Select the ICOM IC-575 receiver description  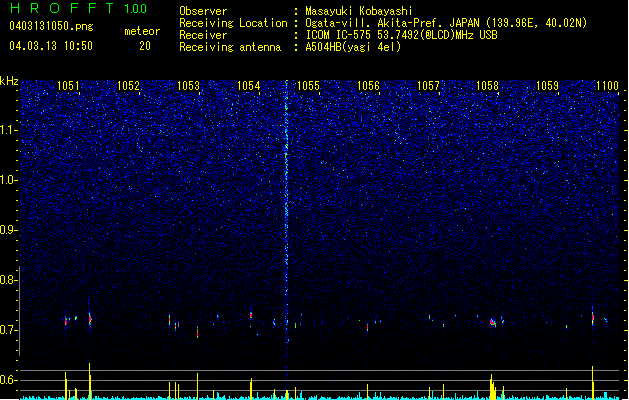[x=401, y=35]
